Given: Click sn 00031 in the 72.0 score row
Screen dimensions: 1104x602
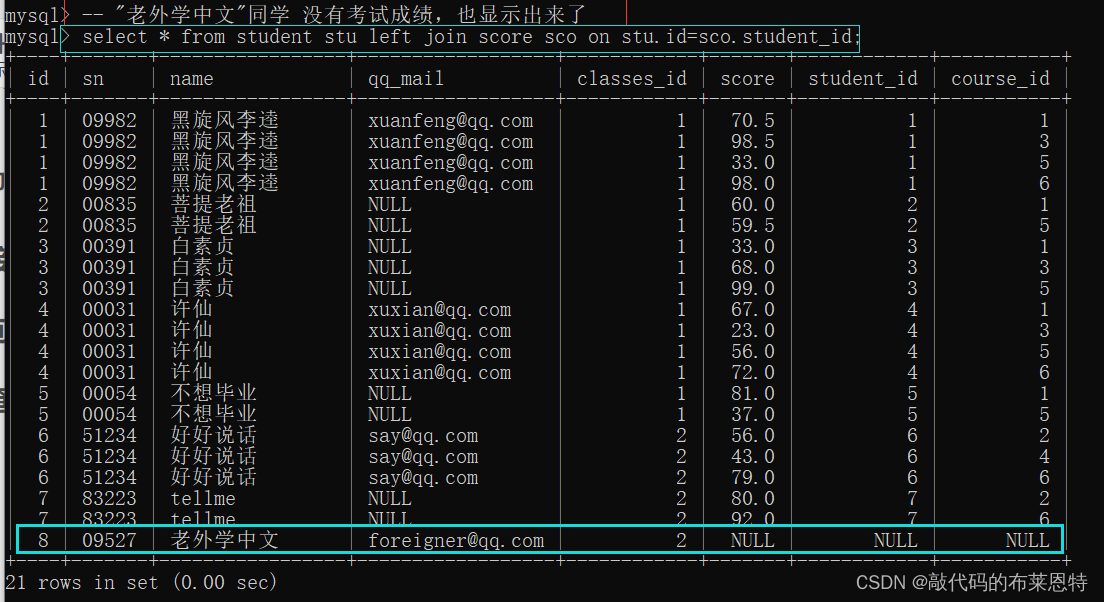Looking at the screenshot, I should point(109,372).
